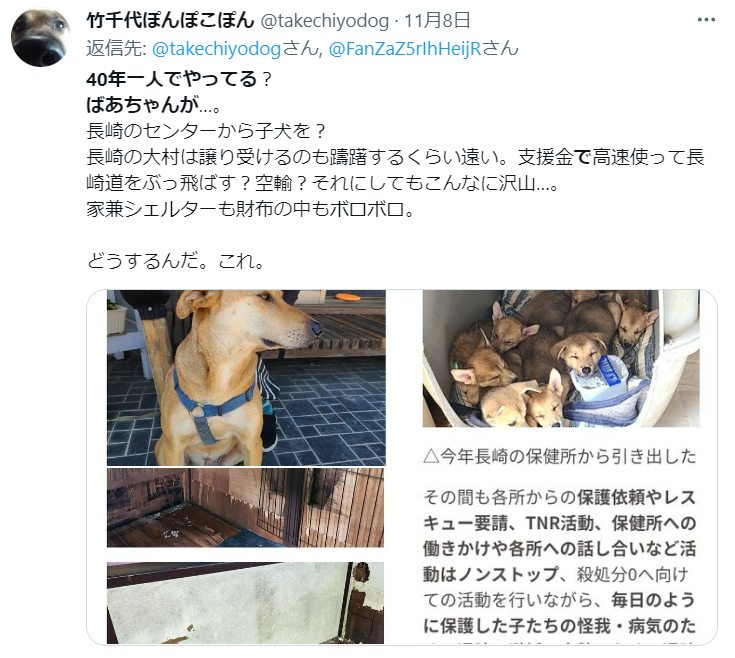Open the 11月8日 tweet timestamp
This screenshot has height=658, width=735.
click(x=437, y=21)
